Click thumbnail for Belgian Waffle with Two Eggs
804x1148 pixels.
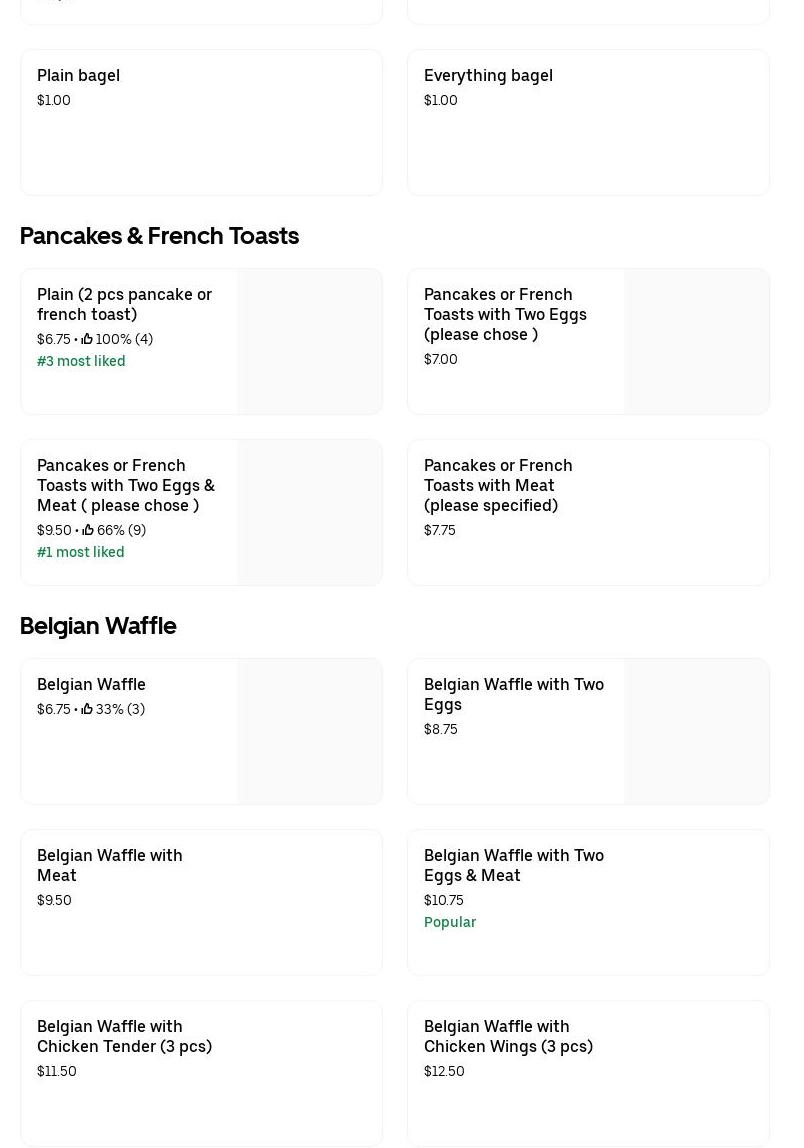(x=697, y=731)
